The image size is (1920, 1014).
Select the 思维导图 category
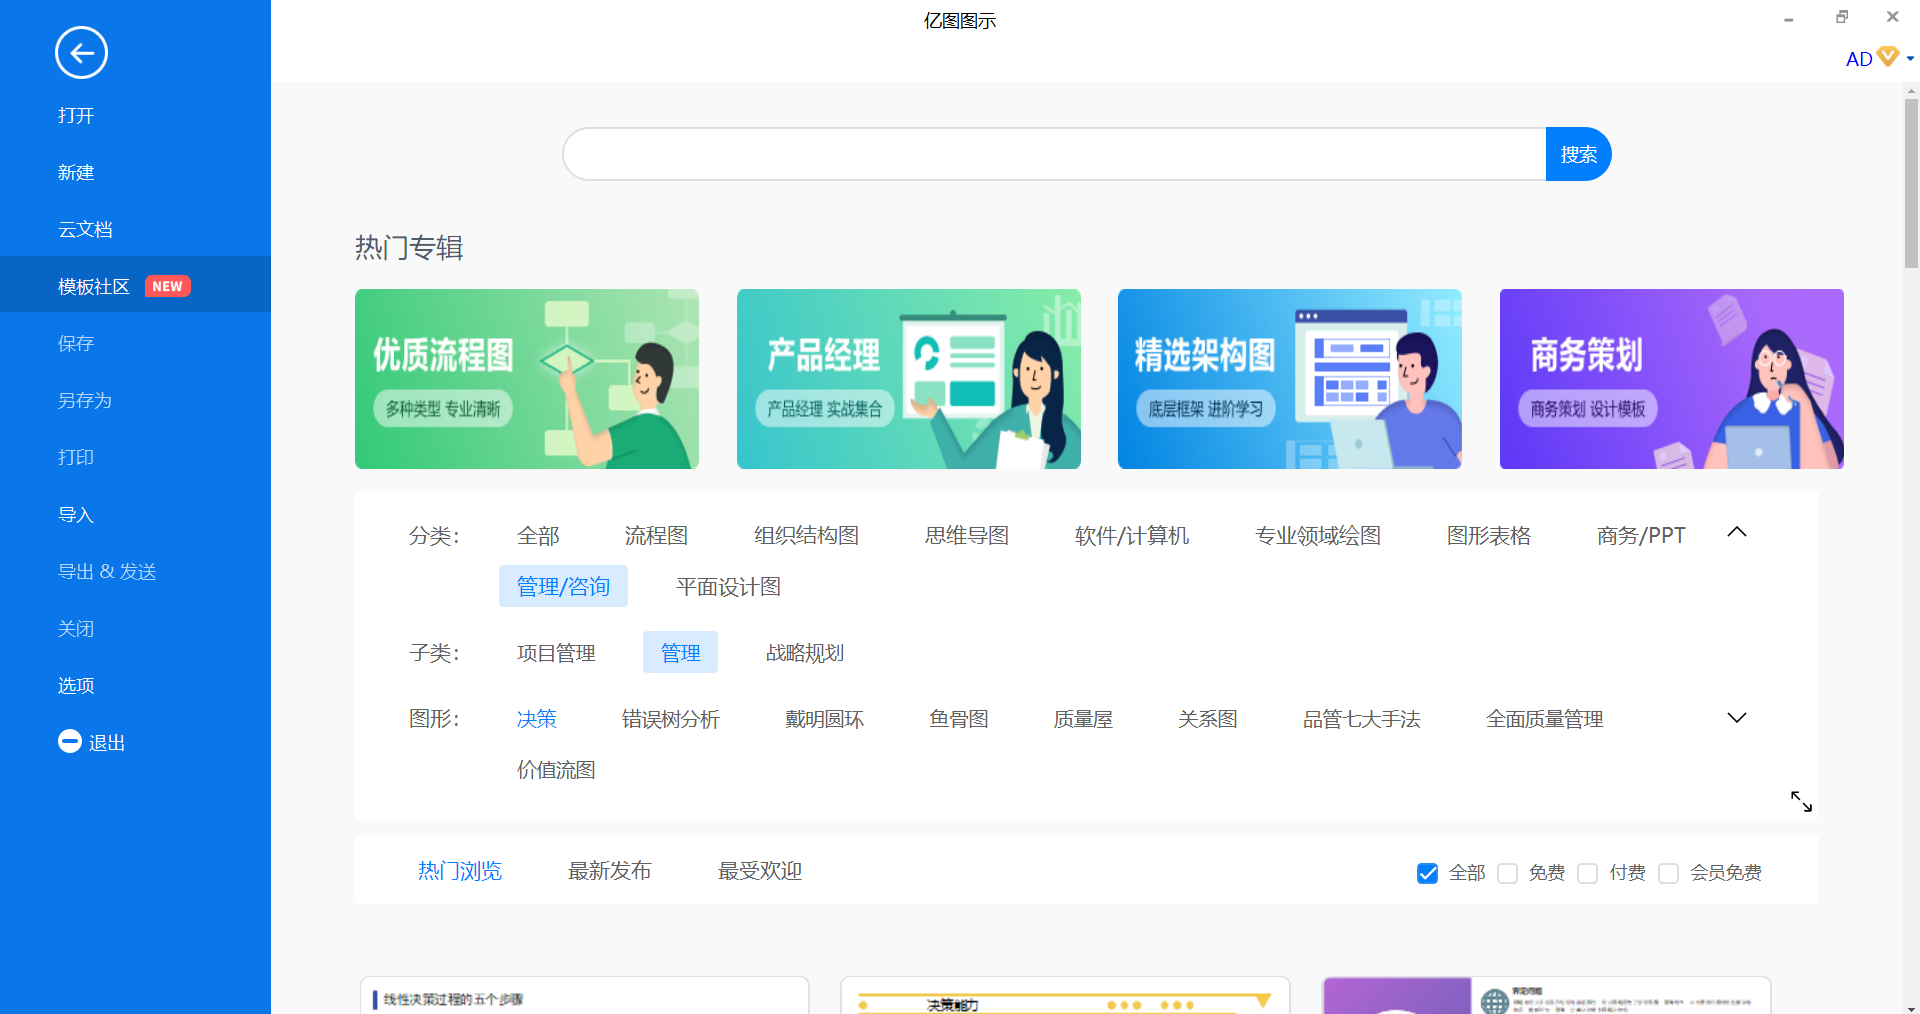[x=967, y=536]
